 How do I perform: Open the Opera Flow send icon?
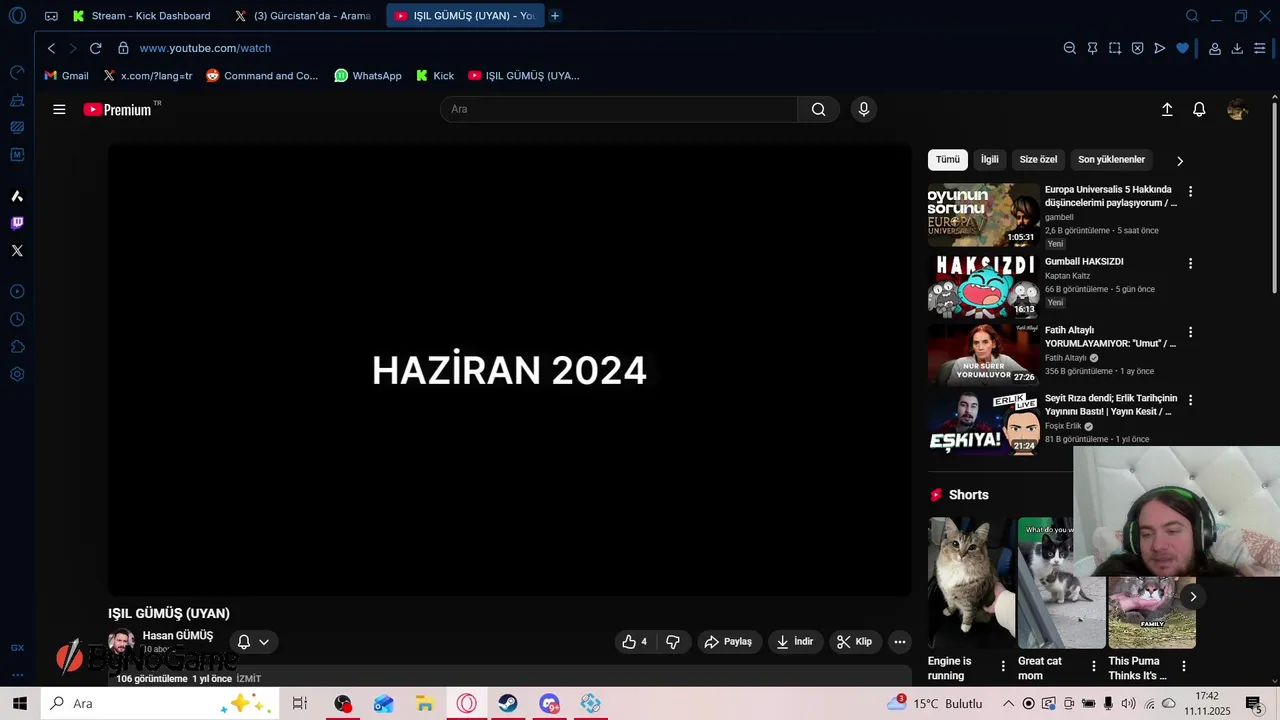click(1160, 48)
